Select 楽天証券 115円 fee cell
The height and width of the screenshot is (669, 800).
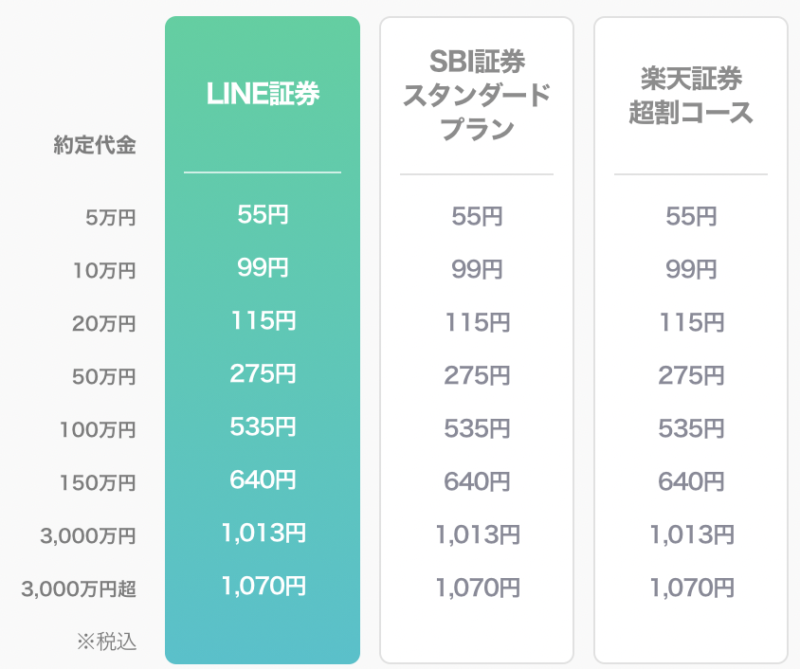point(692,322)
